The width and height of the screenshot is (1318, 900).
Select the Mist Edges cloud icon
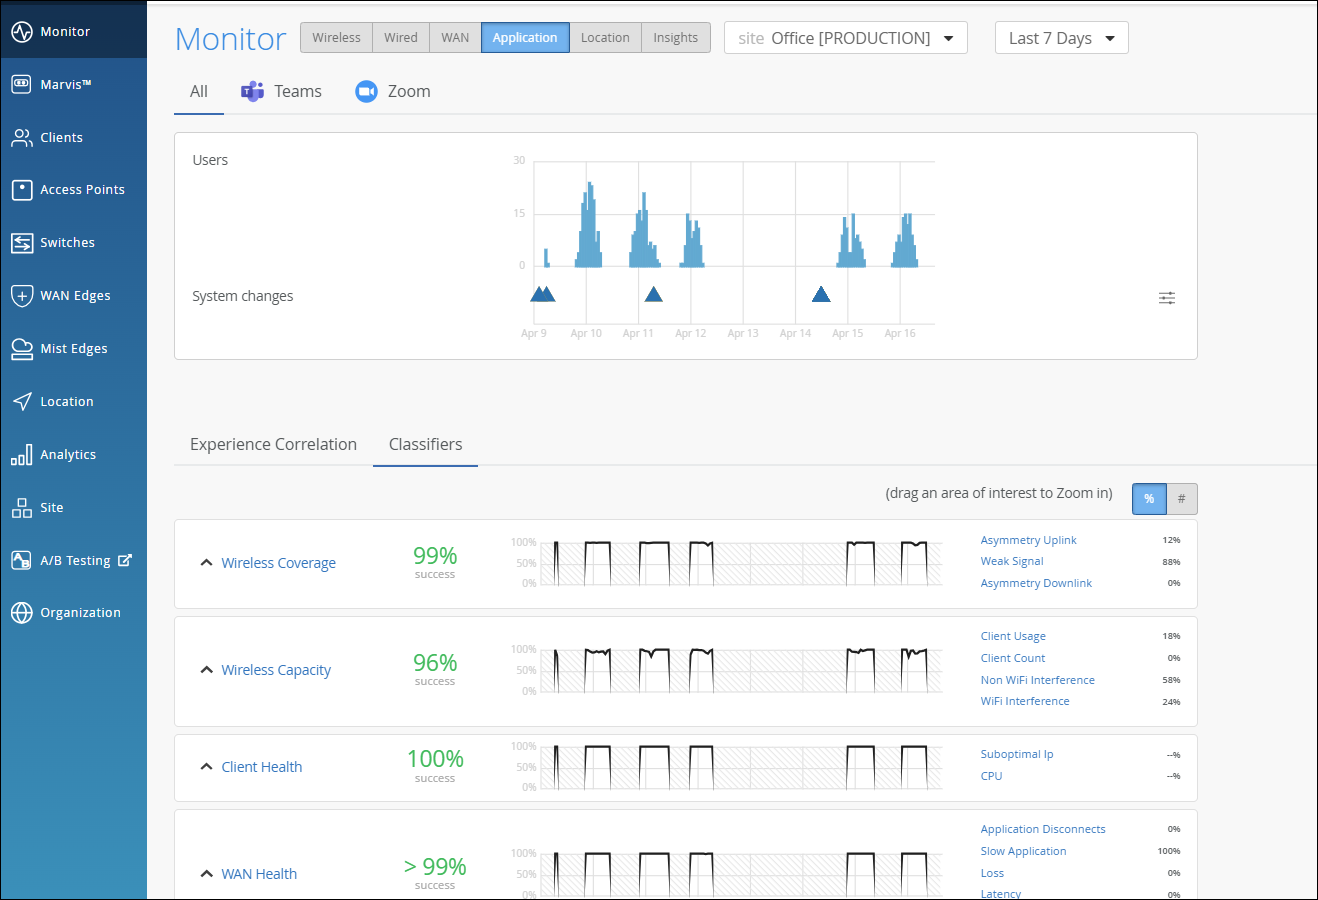point(22,349)
